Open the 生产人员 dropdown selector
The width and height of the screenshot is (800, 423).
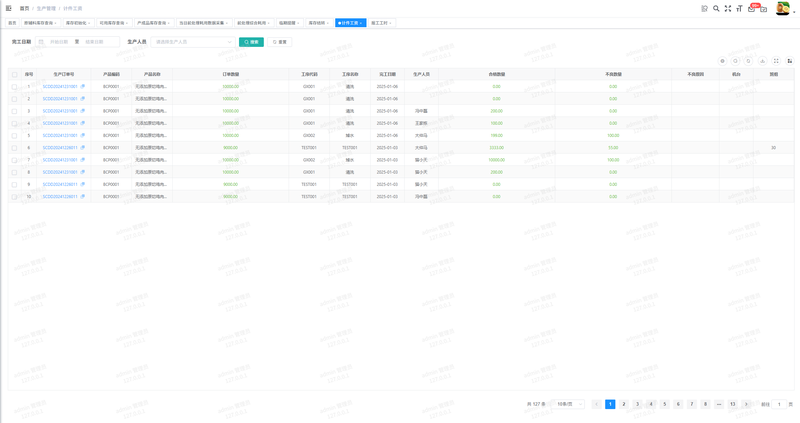coord(193,42)
